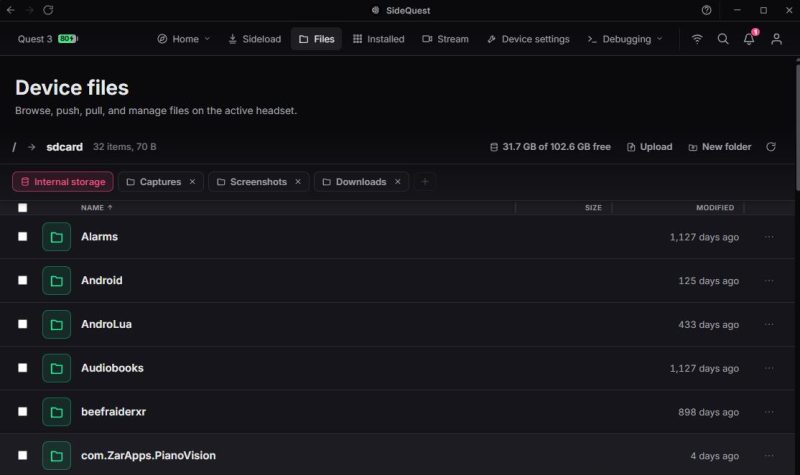Open the more options for Alarms row

pyautogui.click(x=769, y=237)
